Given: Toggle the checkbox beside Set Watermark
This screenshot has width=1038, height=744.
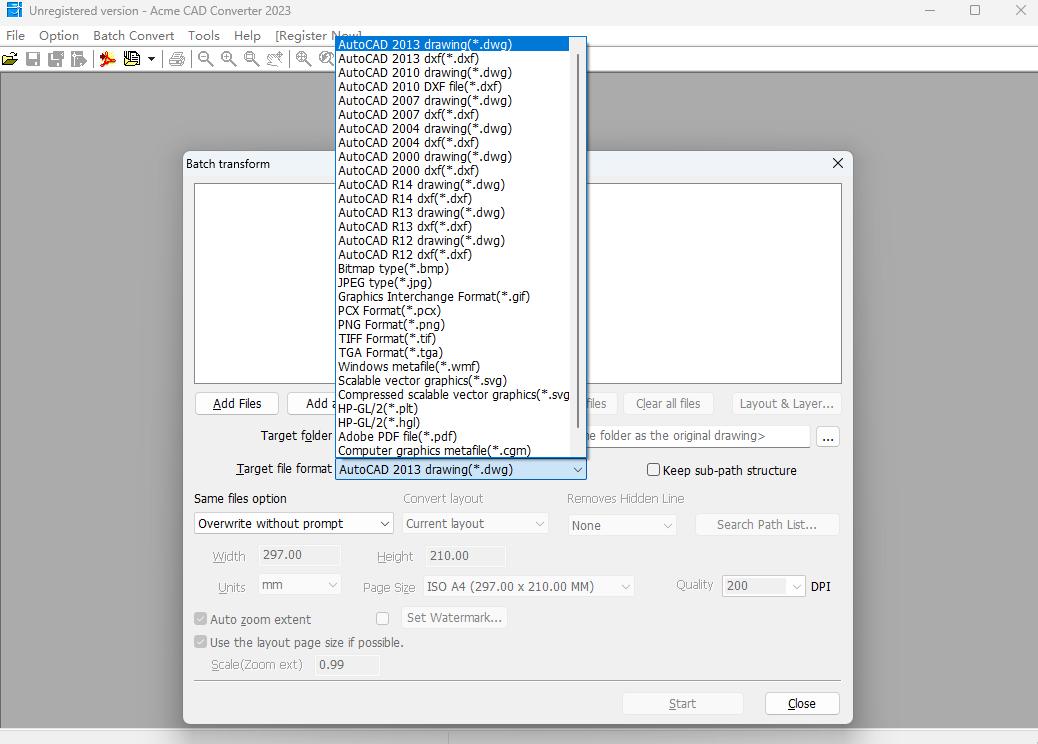Looking at the screenshot, I should (383, 618).
